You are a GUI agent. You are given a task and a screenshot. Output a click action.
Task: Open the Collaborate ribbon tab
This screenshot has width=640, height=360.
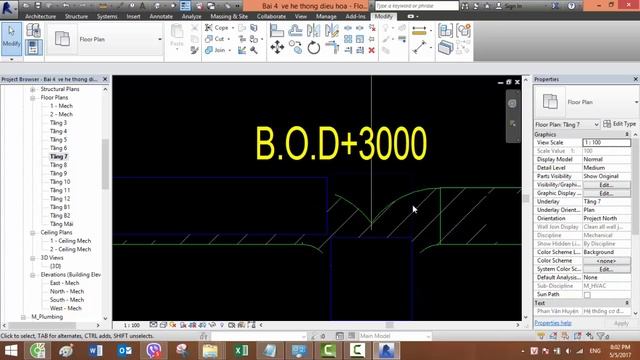click(x=271, y=16)
